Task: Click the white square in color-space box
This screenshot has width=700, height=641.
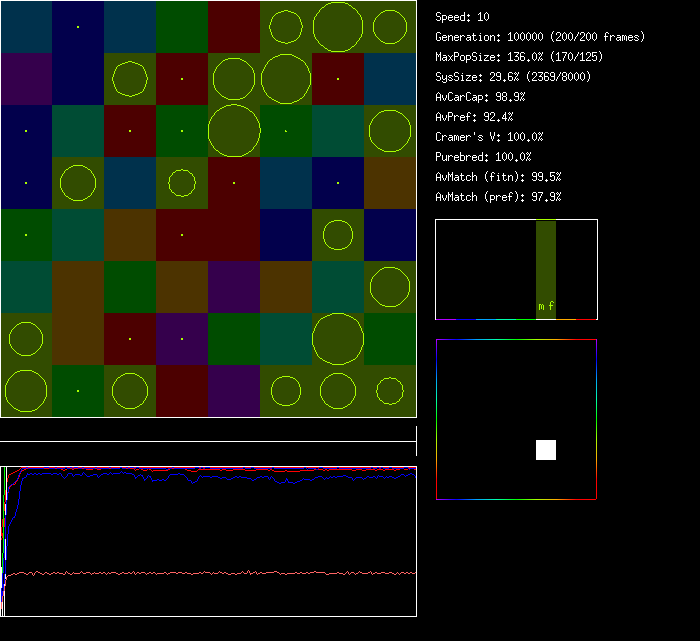Action: (x=546, y=450)
